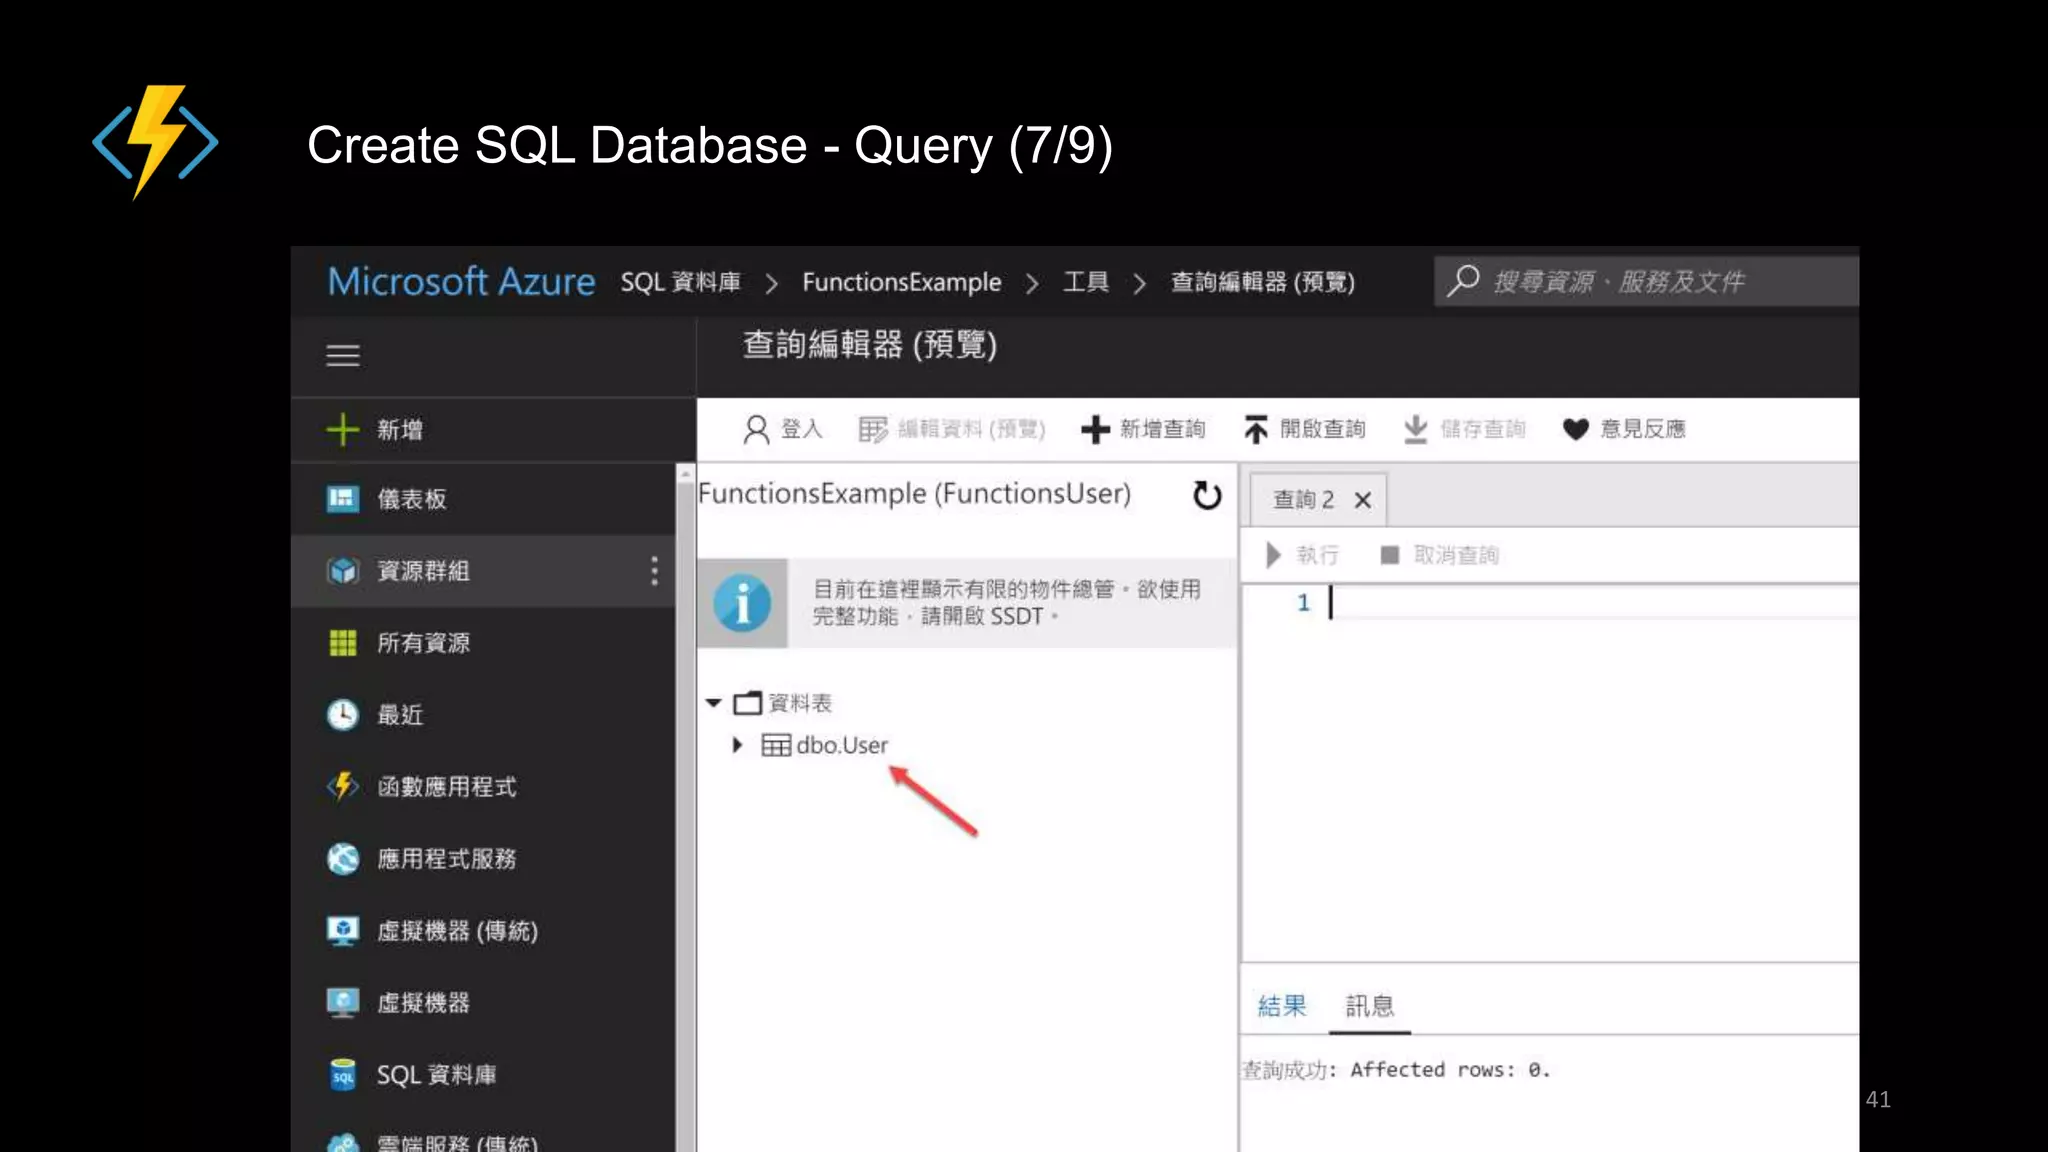Viewport: 2048px width, 1152px height.
Task: Close the 查詢 2 tab
Action: (1362, 500)
